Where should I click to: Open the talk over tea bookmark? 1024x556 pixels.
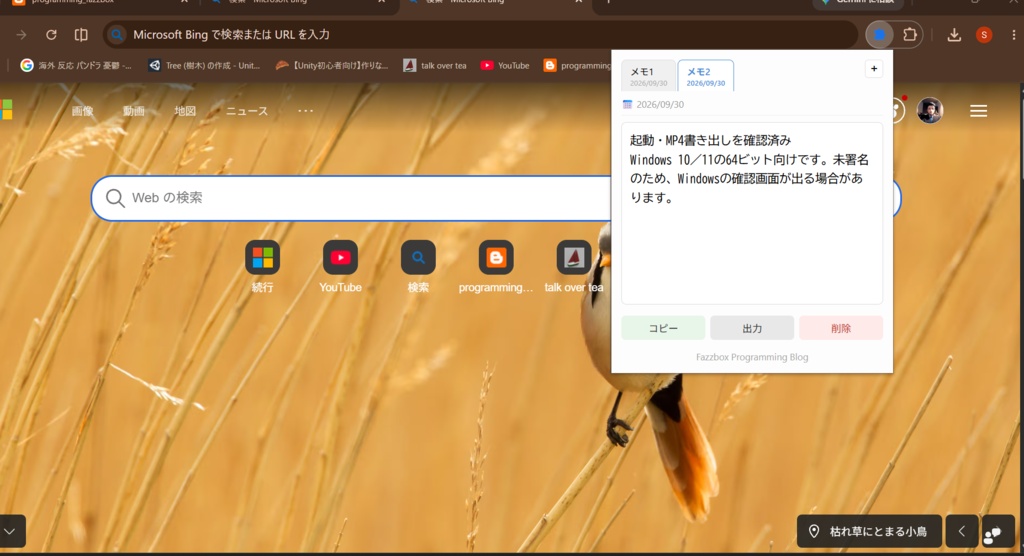[435, 65]
